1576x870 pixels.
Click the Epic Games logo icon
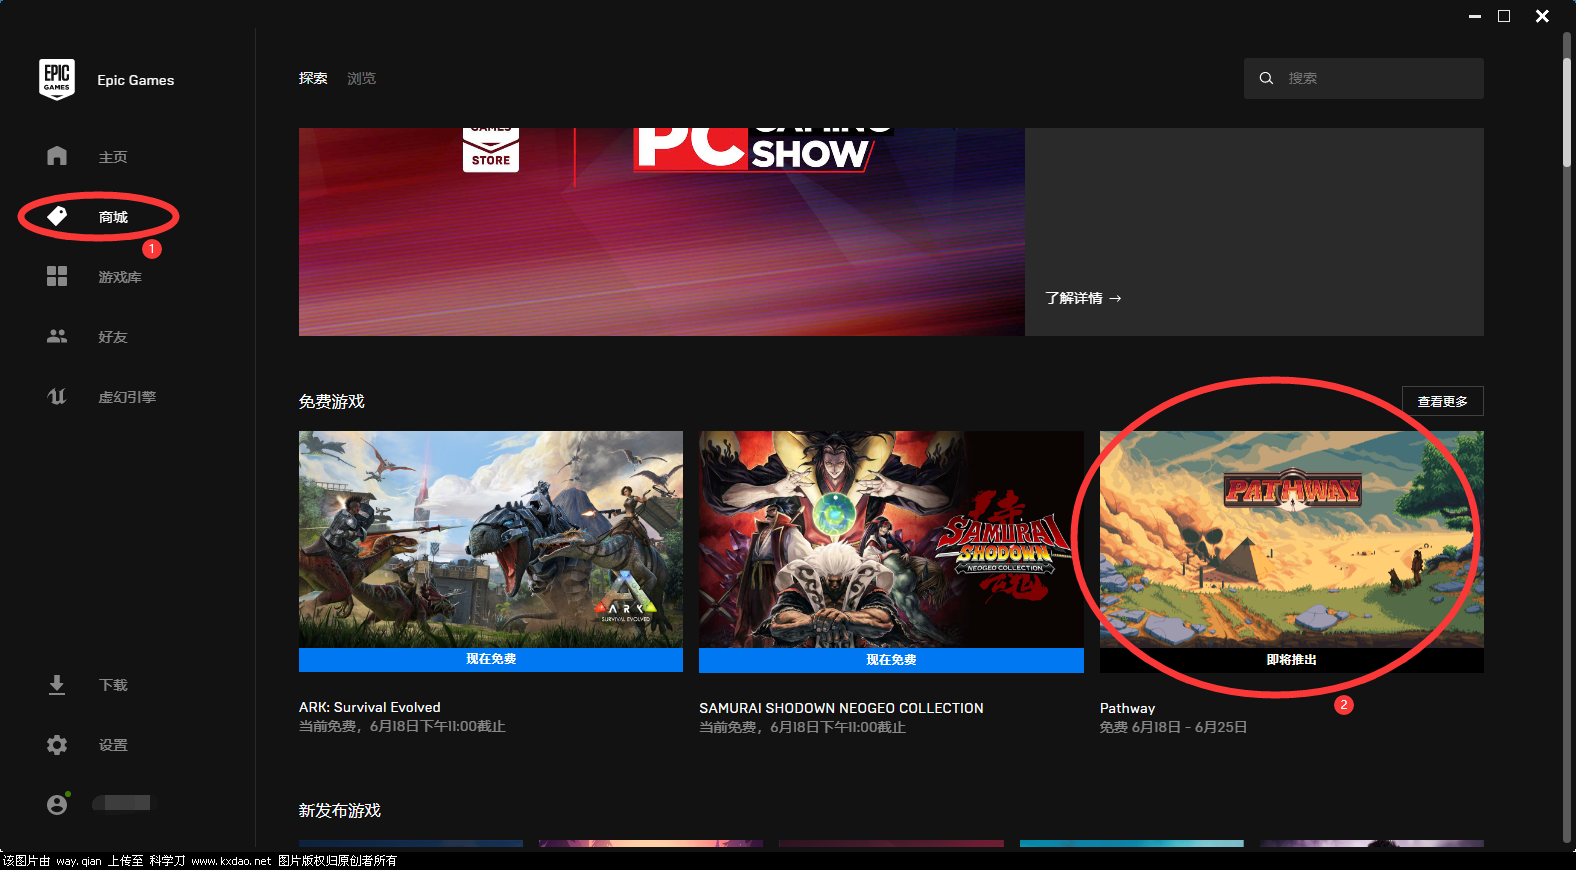[57, 79]
